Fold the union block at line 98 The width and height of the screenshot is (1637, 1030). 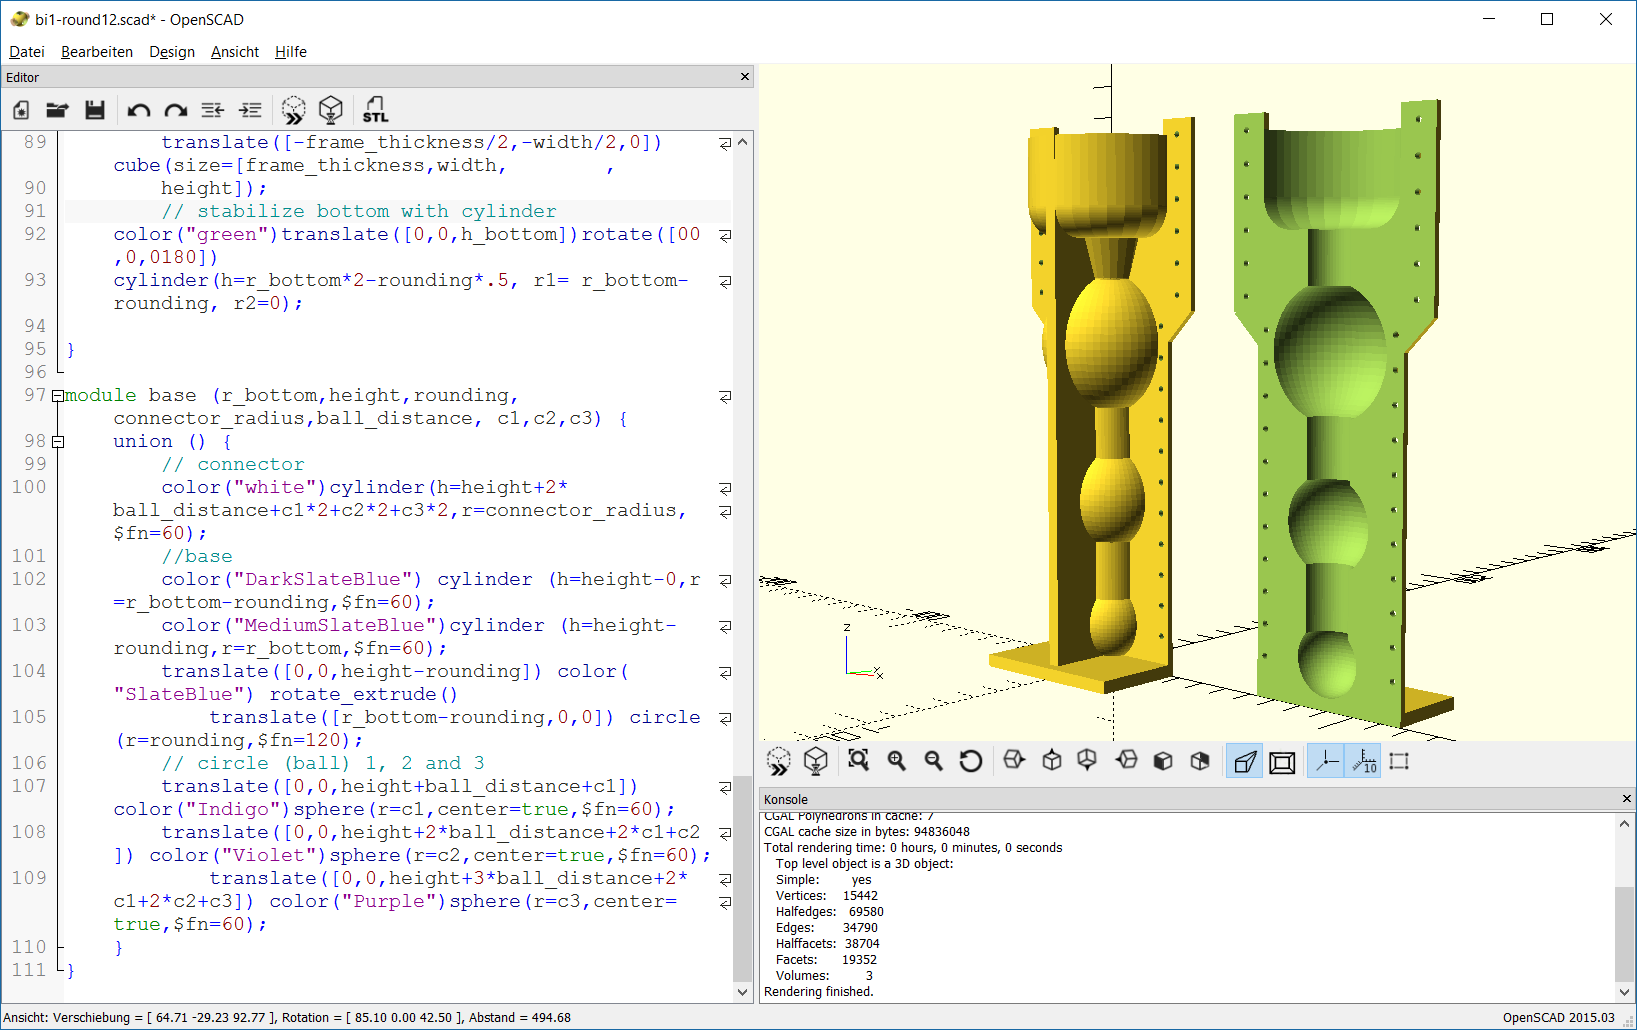coord(58,442)
